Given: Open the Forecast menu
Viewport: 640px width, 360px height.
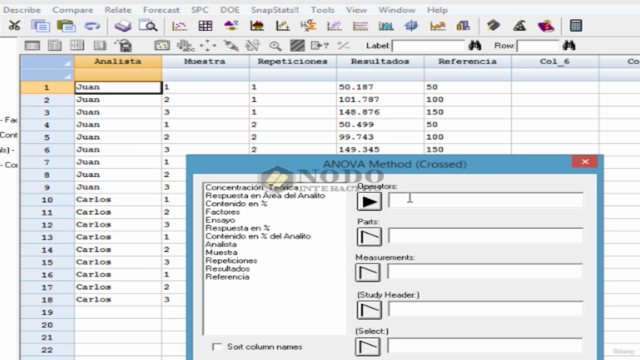Looking at the screenshot, I should [x=161, y=10].
